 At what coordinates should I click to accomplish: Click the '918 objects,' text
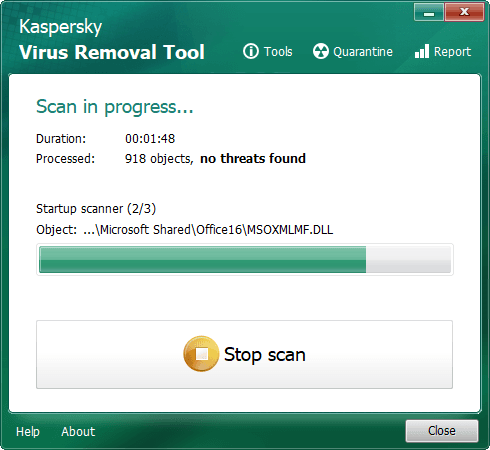[x=159, y=159]
